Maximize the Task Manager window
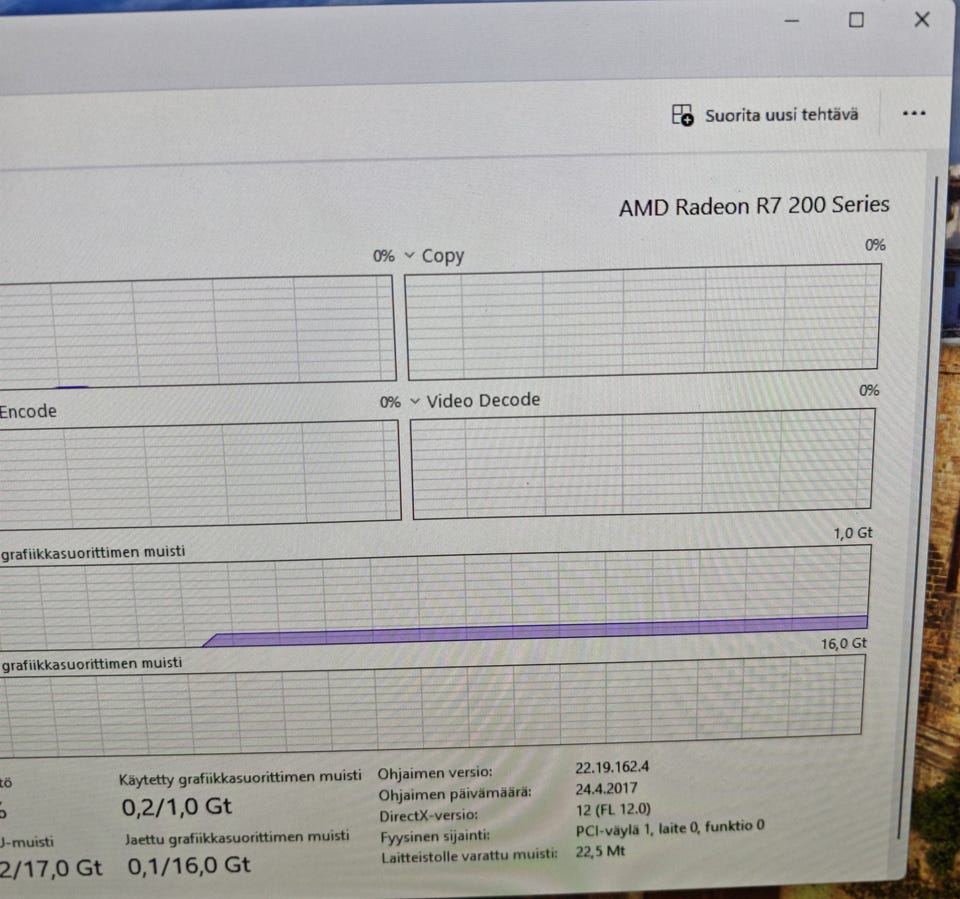960x899 pixels. click(856, 20)
